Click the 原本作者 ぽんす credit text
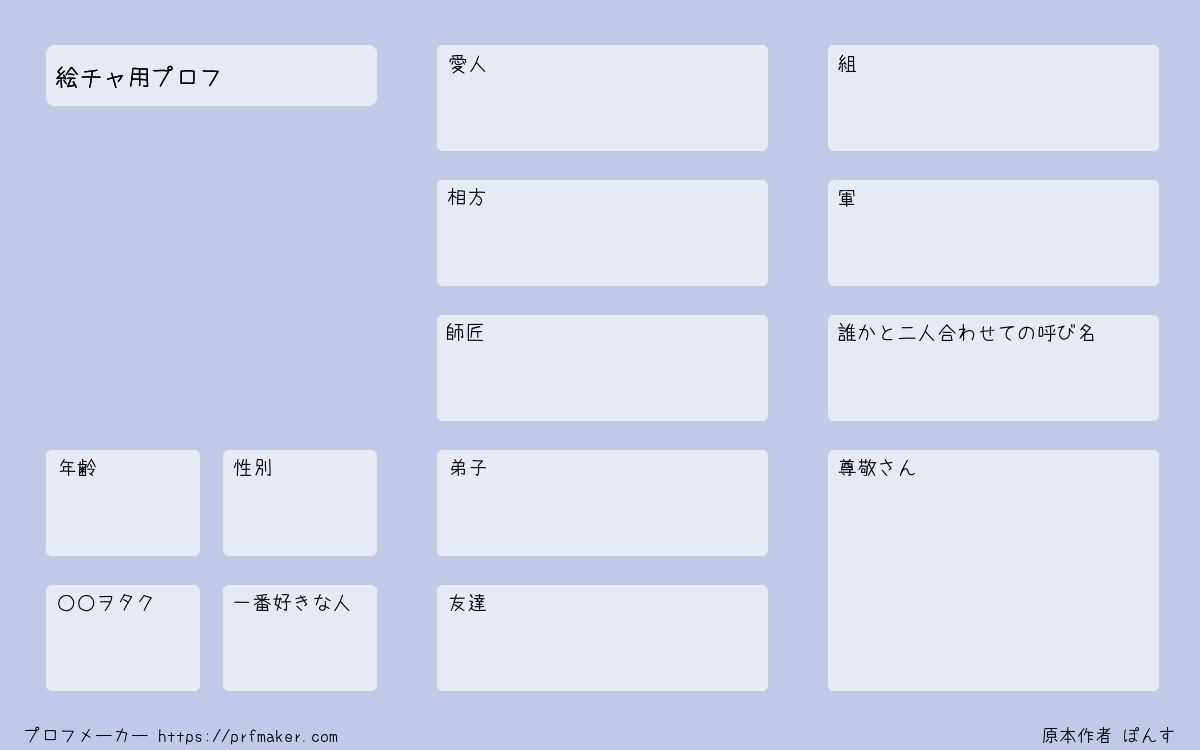Viewport: 1200px width, 750px height. [1109, 736]
